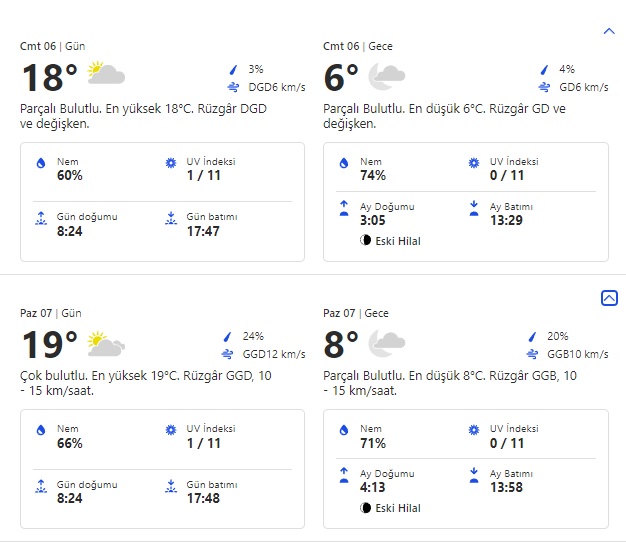Click the moonrise icon beside Ay Doğumu 3:05

click(x=344, y=208)
